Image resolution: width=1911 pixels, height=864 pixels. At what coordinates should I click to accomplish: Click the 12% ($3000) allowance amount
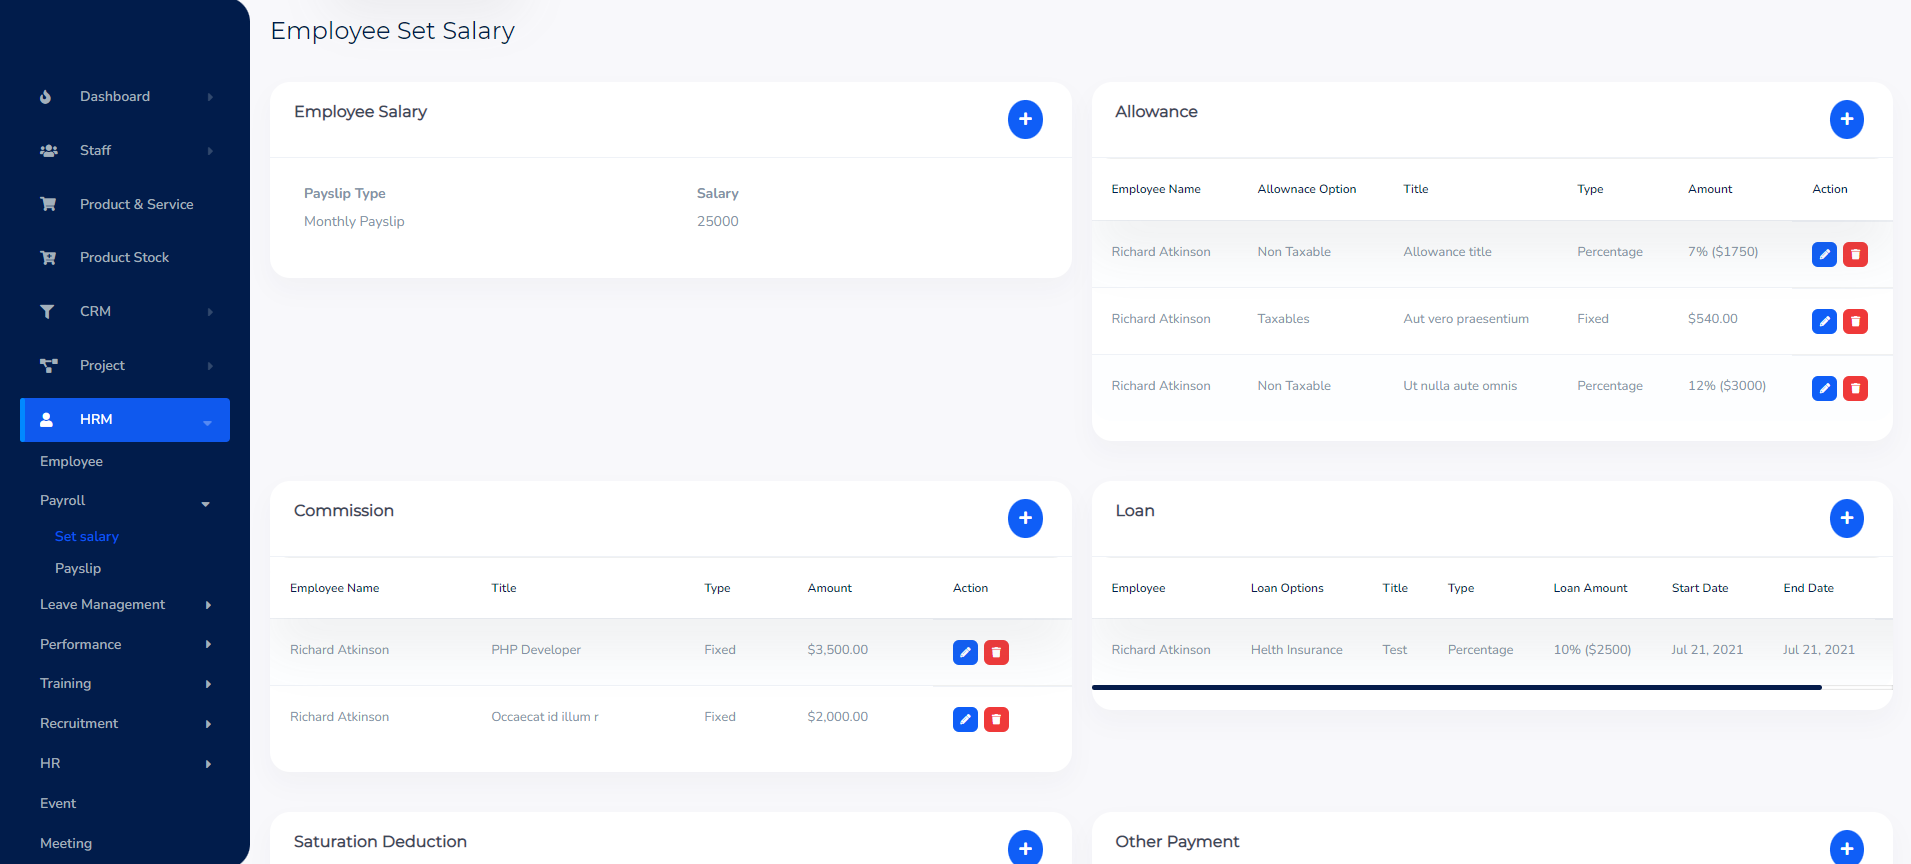[x=1727, y=386]
